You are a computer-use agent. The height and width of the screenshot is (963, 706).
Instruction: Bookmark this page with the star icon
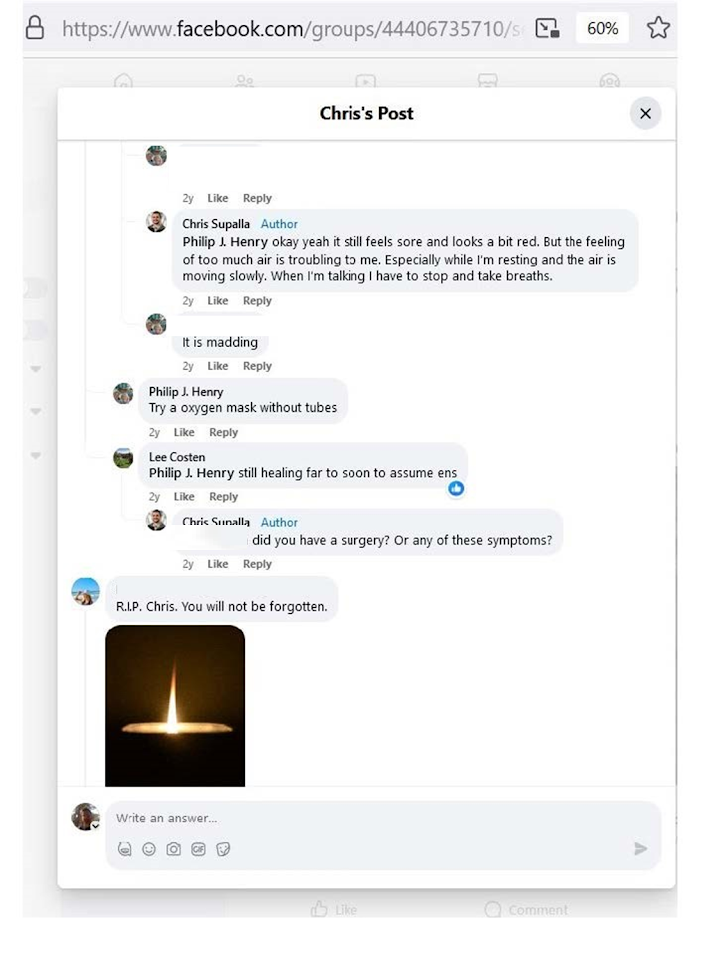658,28
